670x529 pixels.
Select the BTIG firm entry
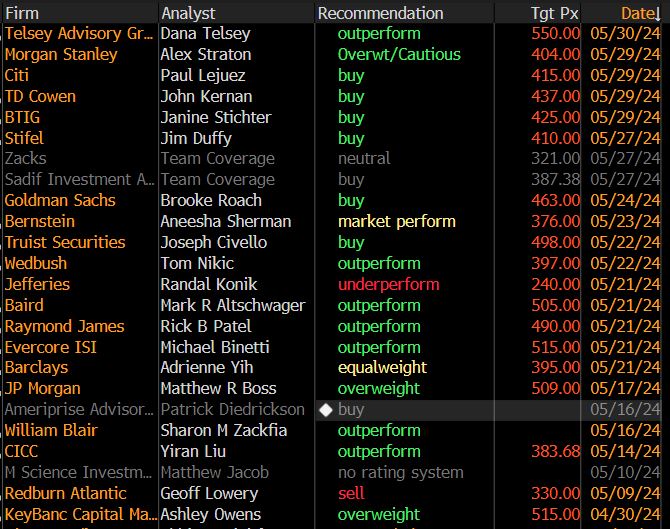pos(22,117)
